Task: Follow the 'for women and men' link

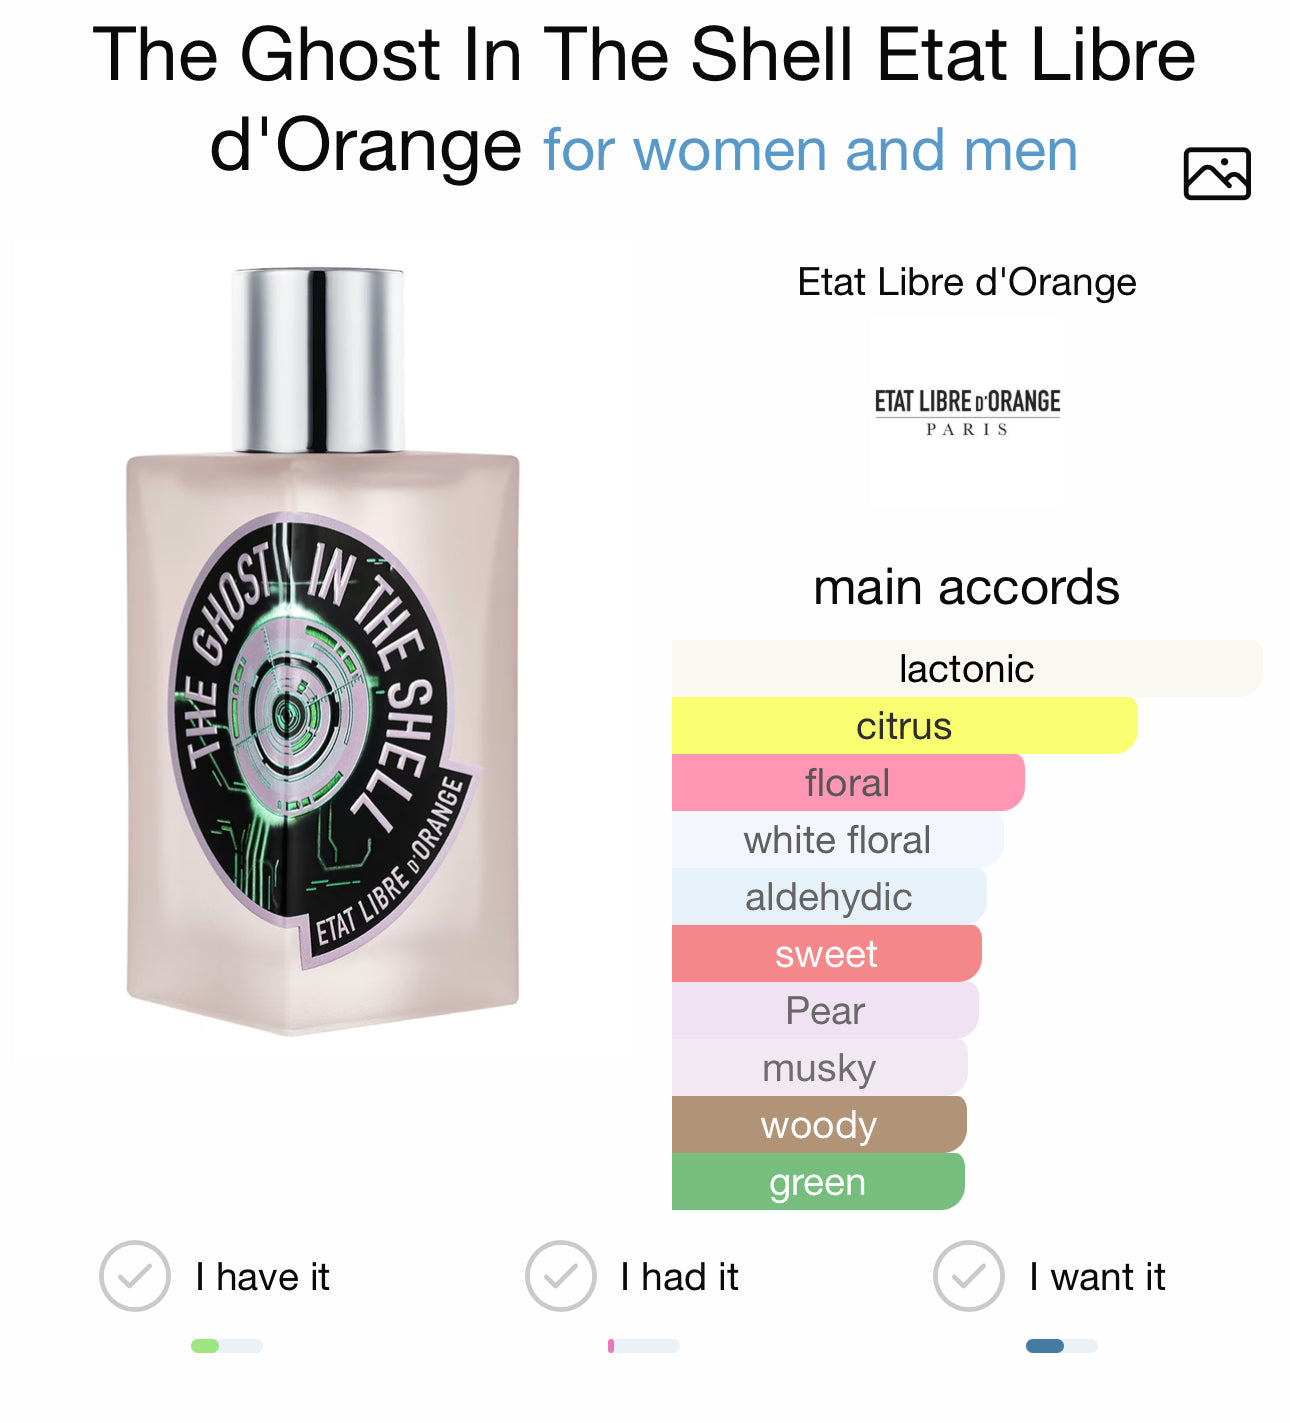Action: tap(811, 150)
